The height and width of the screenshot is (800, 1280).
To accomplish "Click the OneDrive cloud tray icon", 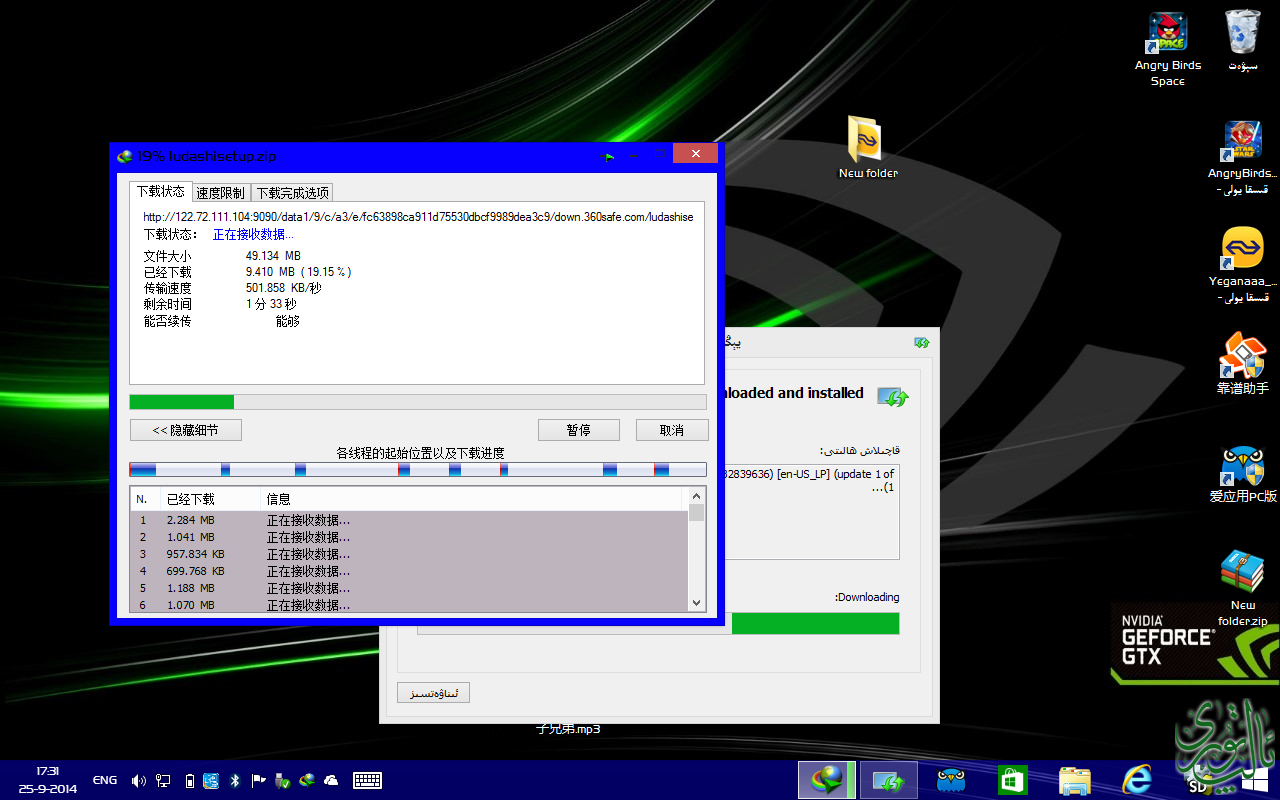I will 331,780.
